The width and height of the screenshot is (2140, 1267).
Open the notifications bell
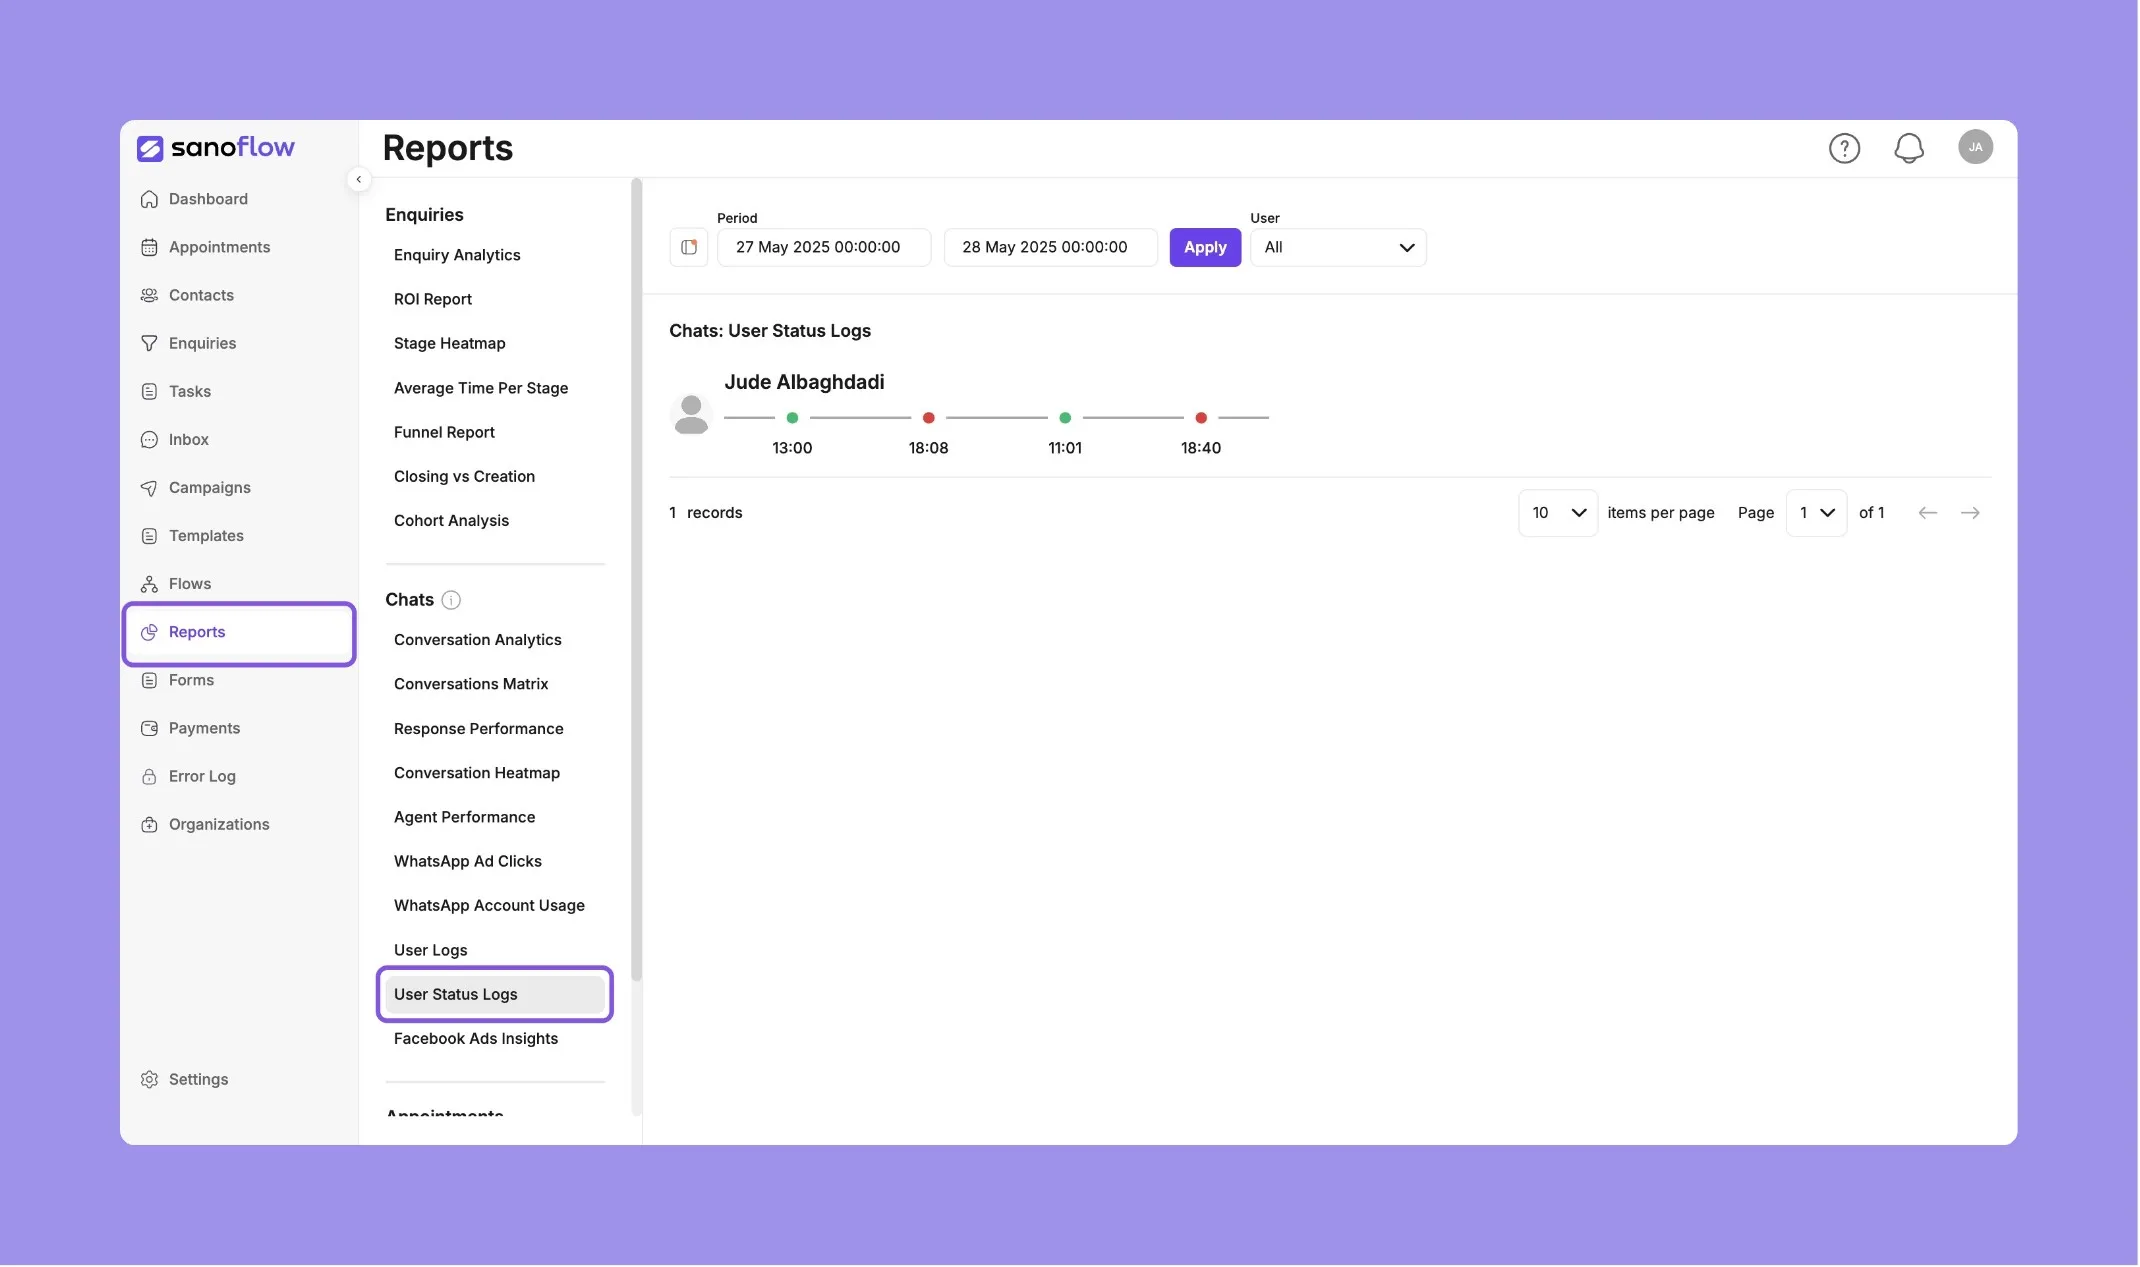[x=1908, y=148]
